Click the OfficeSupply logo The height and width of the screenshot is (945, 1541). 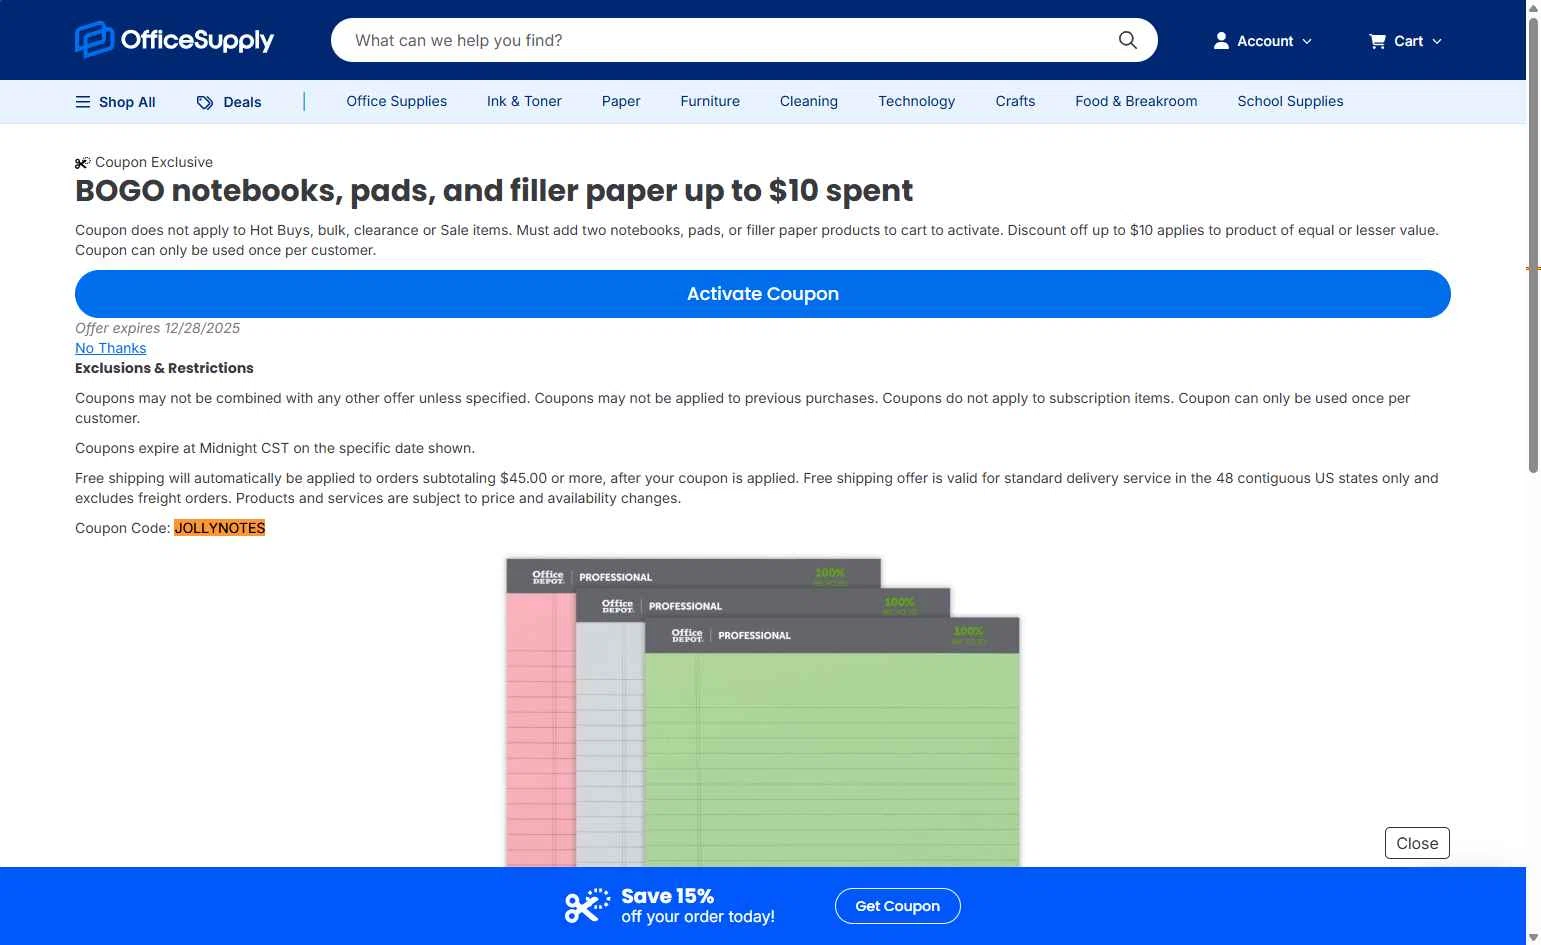(174, 40)
